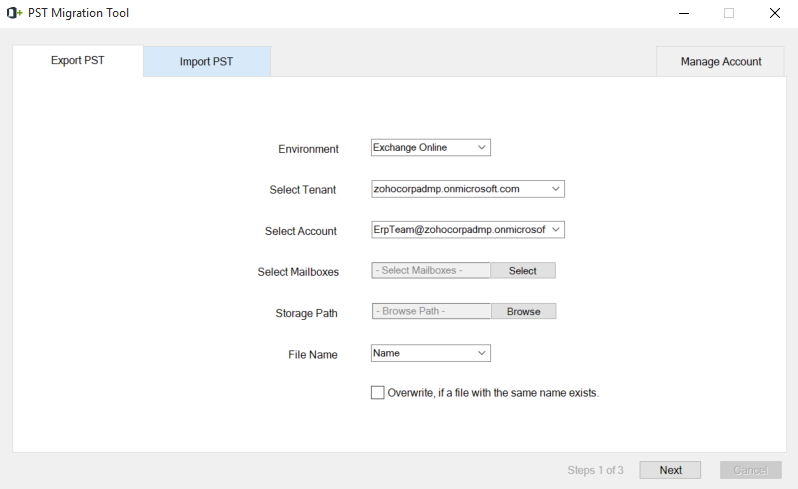Click the Steps 1 of 3 indicator

595,470
